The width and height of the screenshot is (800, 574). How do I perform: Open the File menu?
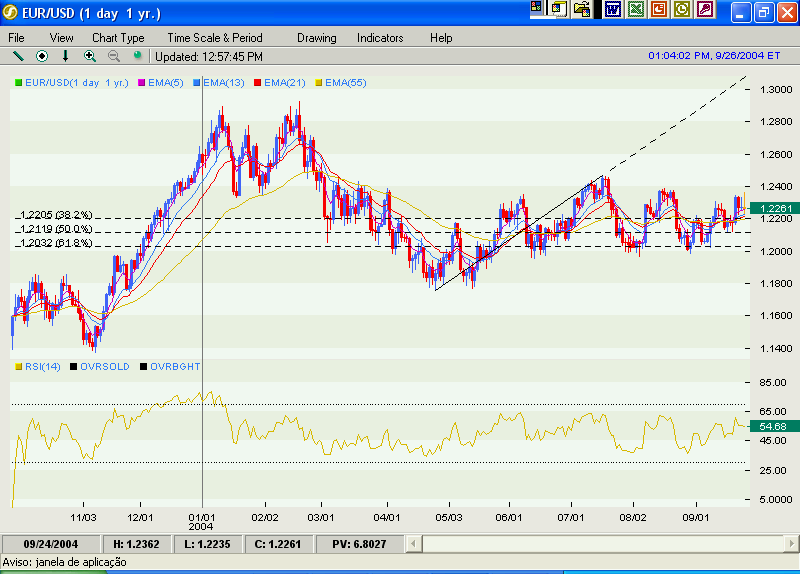point(17,37)
